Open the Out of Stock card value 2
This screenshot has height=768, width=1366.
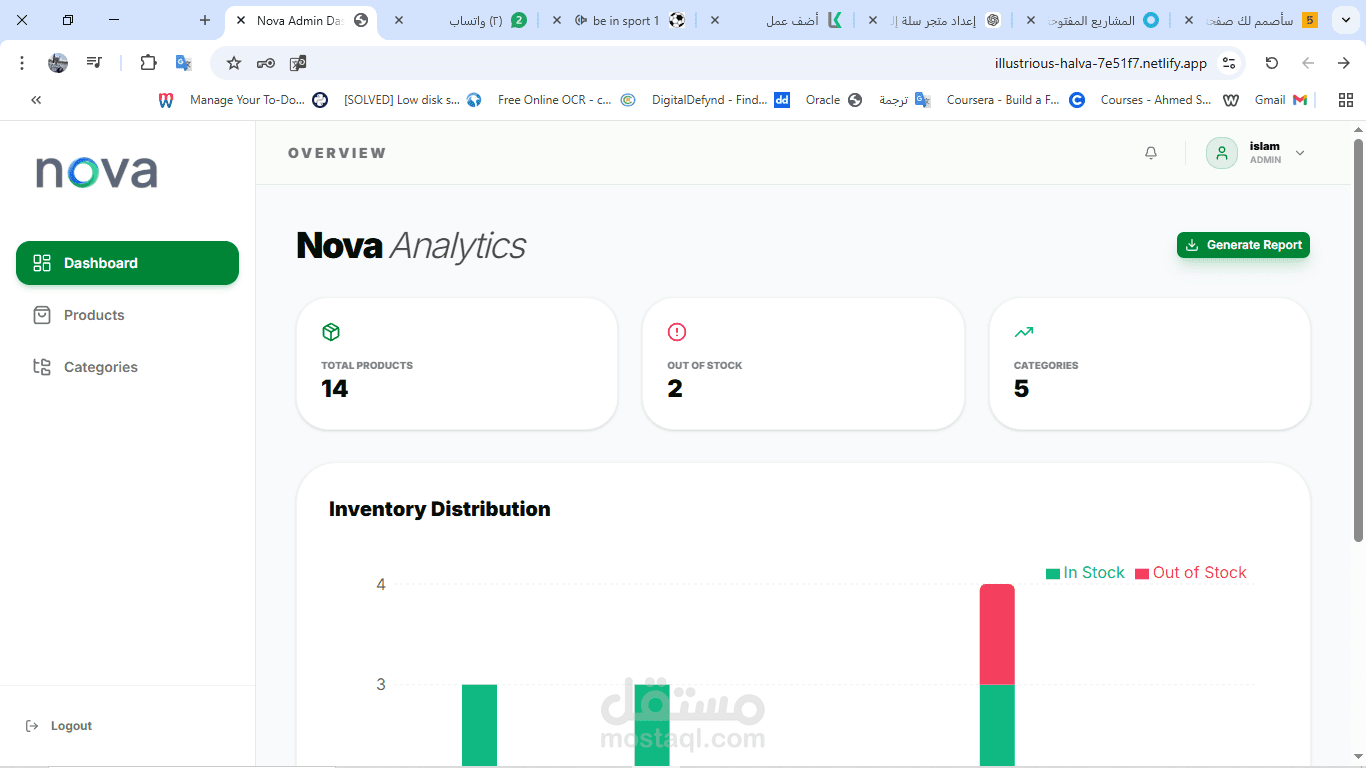tap(675, 389)
